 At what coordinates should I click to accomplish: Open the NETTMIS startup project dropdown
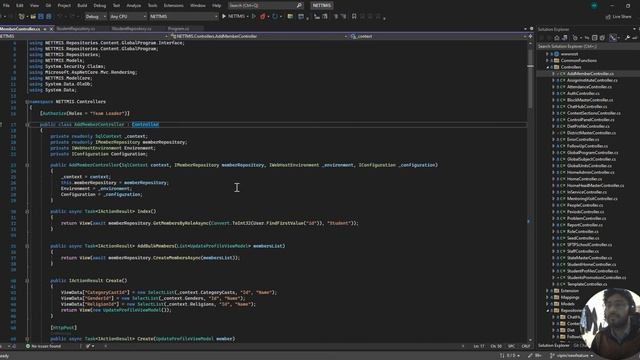coord(183,16)
